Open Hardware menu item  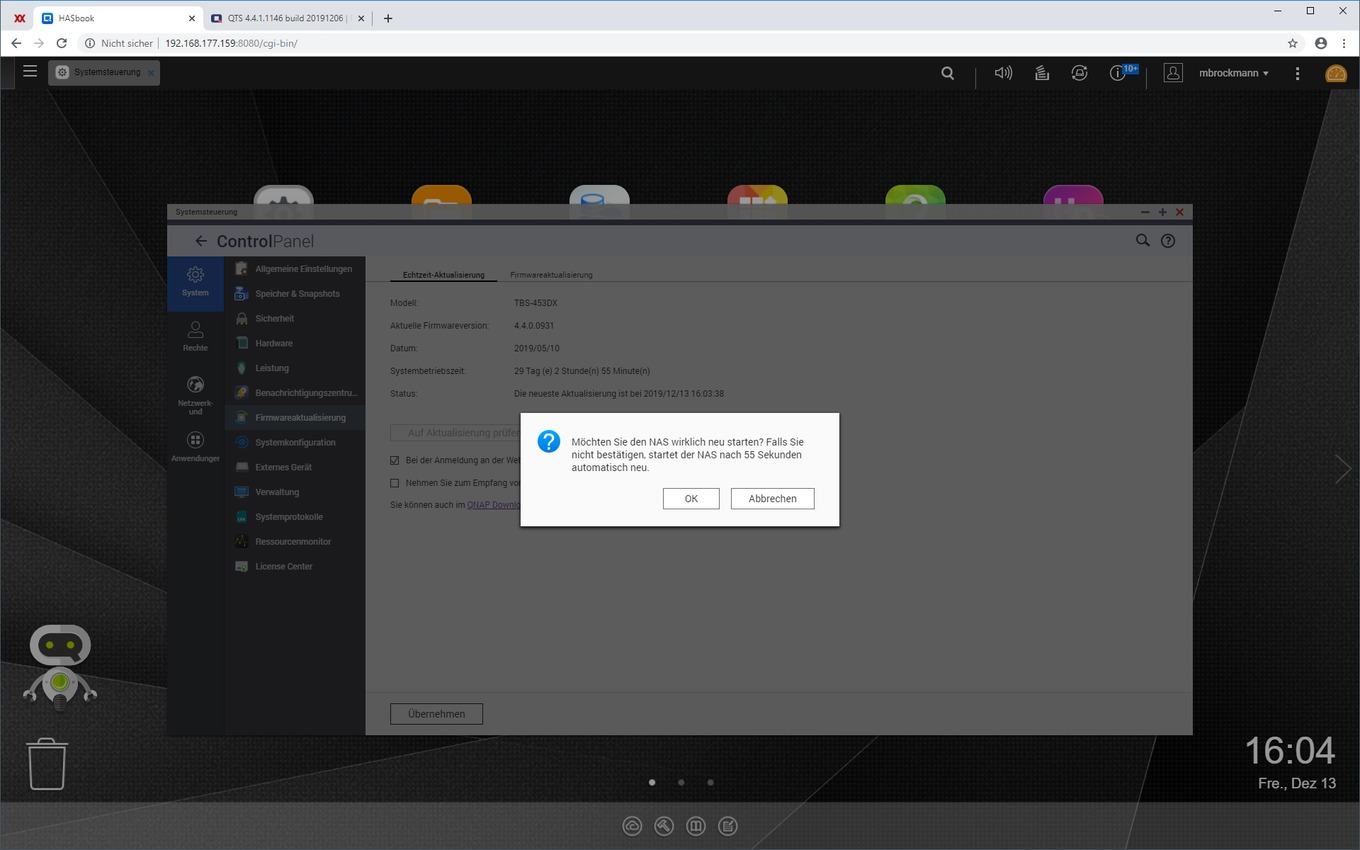[295, 343]
